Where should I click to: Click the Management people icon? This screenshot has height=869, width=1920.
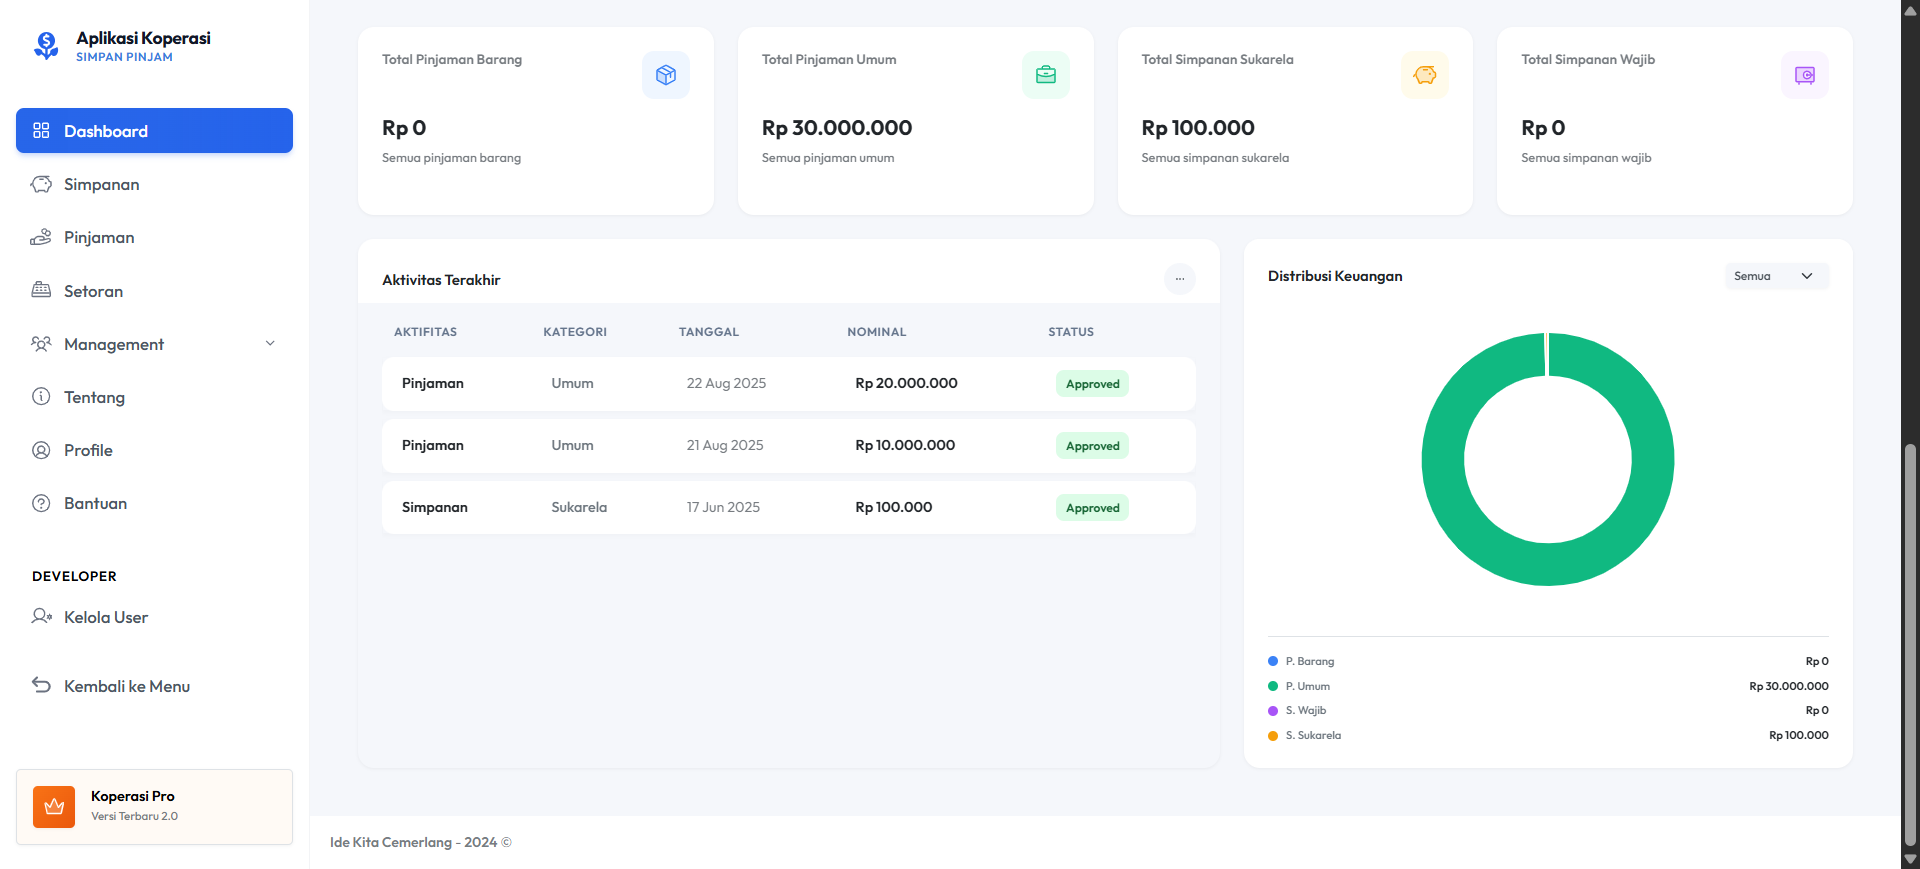click(x=41, y=344)
